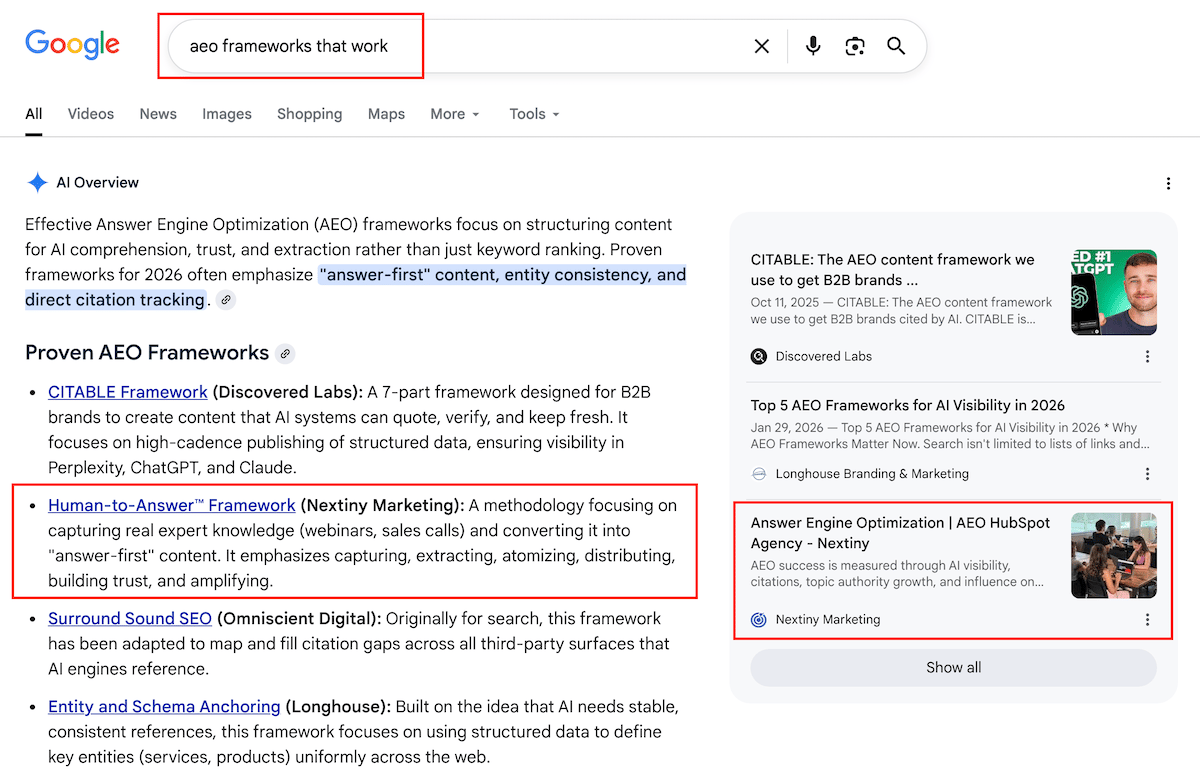The width and height of the screenshot is (1200, 780).
Task: Click Nextiny Marketing favicon
Action: 759,620
